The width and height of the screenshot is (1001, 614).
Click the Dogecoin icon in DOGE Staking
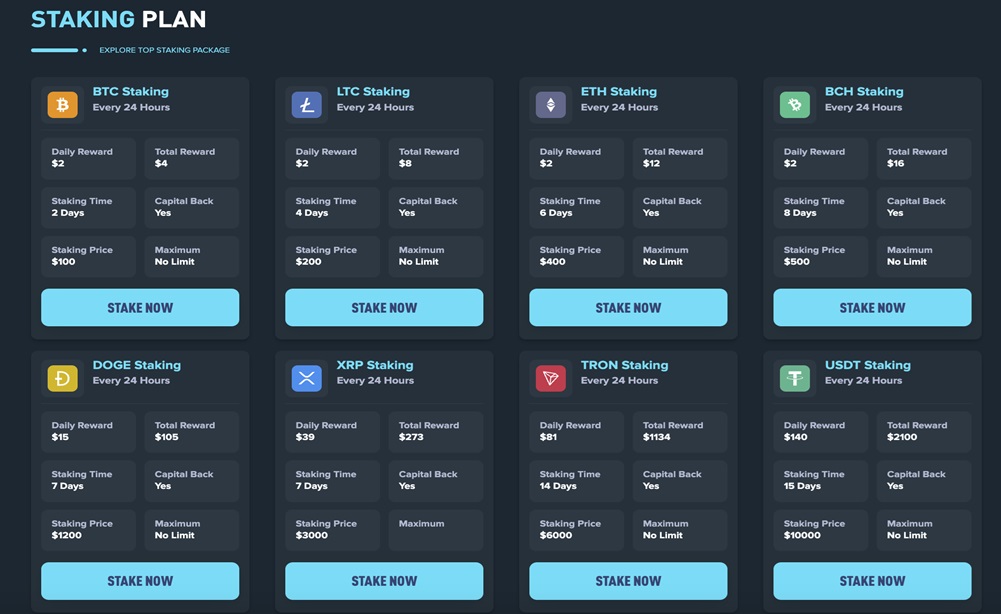[x=62, y=378]
